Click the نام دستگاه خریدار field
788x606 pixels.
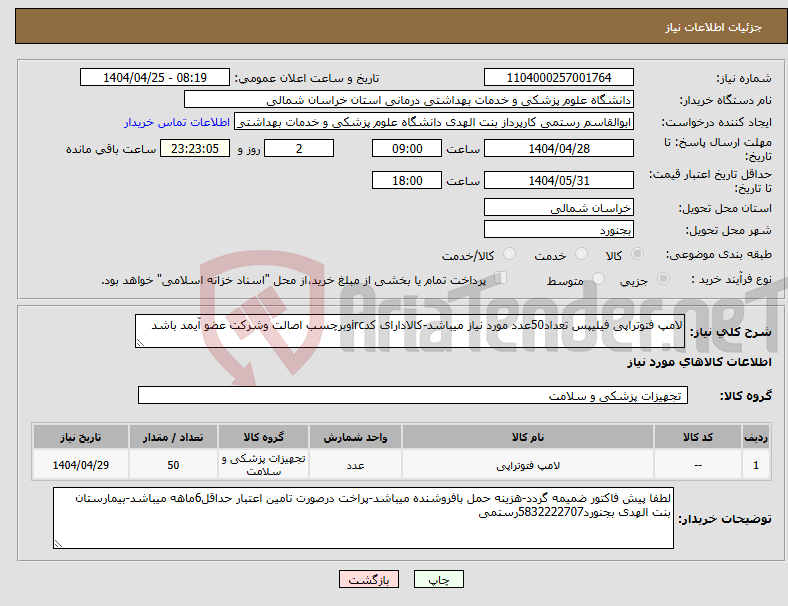pyautogui.click(x=409, y=99)
